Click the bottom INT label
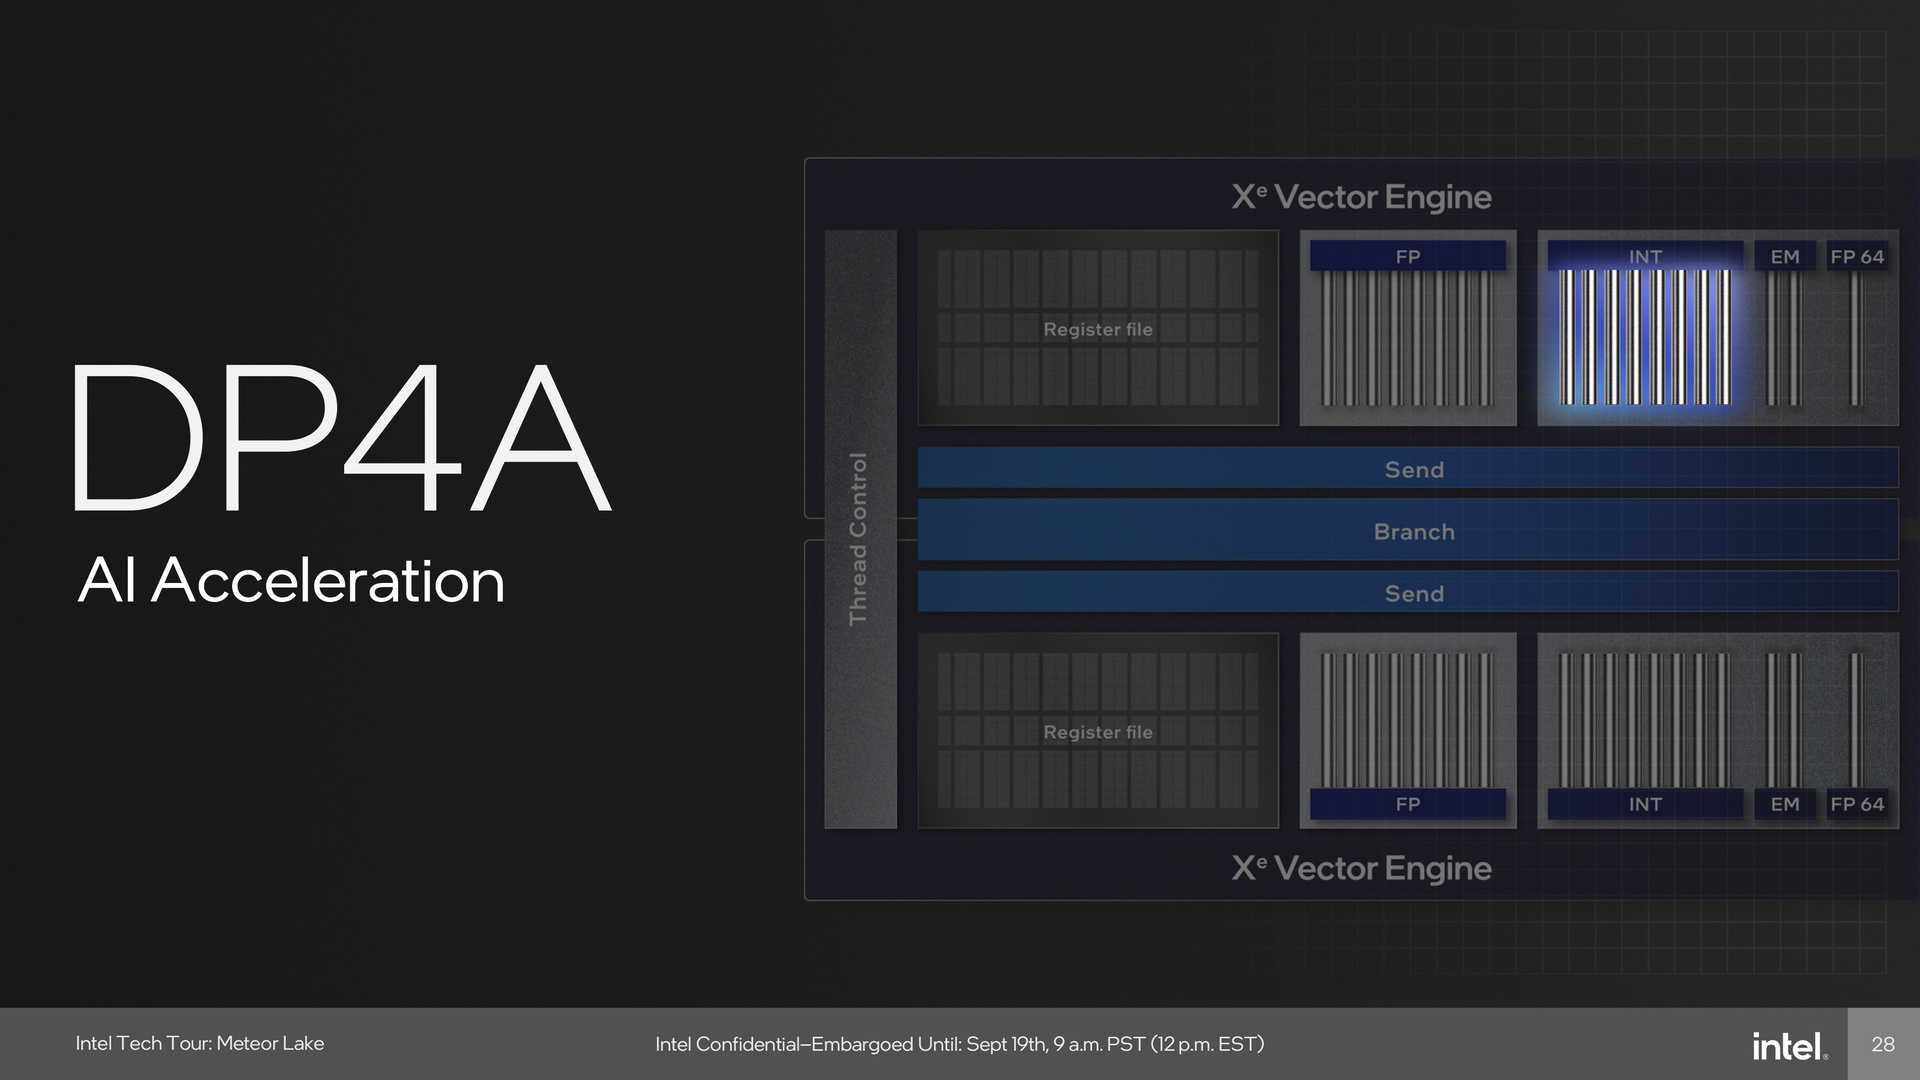The height and width of the screenshot is (1080, 1920). coord(1645,804)
